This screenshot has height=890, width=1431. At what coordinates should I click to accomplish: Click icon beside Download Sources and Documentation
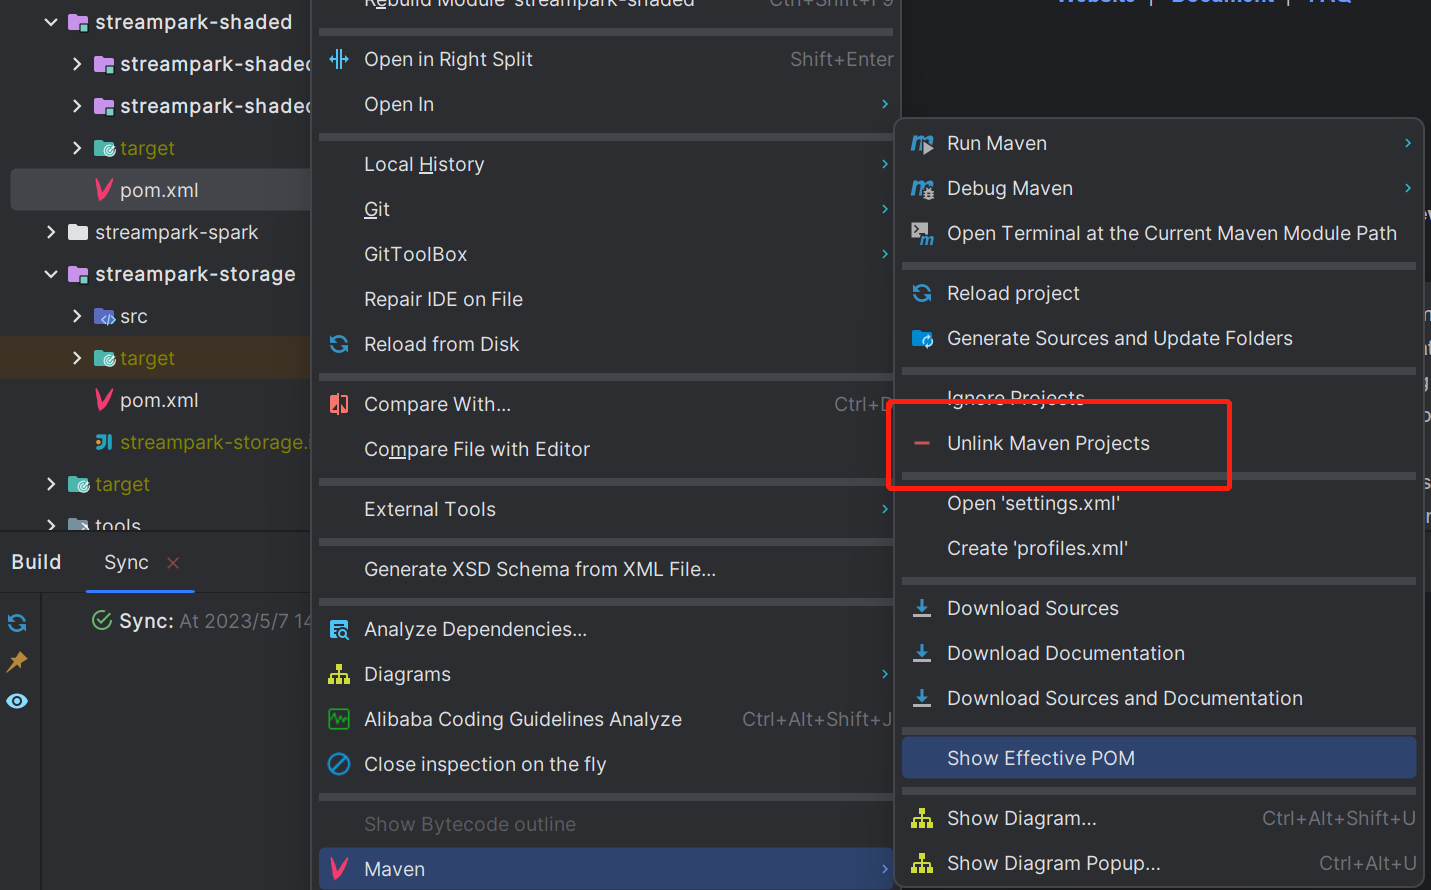click(922, 698)
